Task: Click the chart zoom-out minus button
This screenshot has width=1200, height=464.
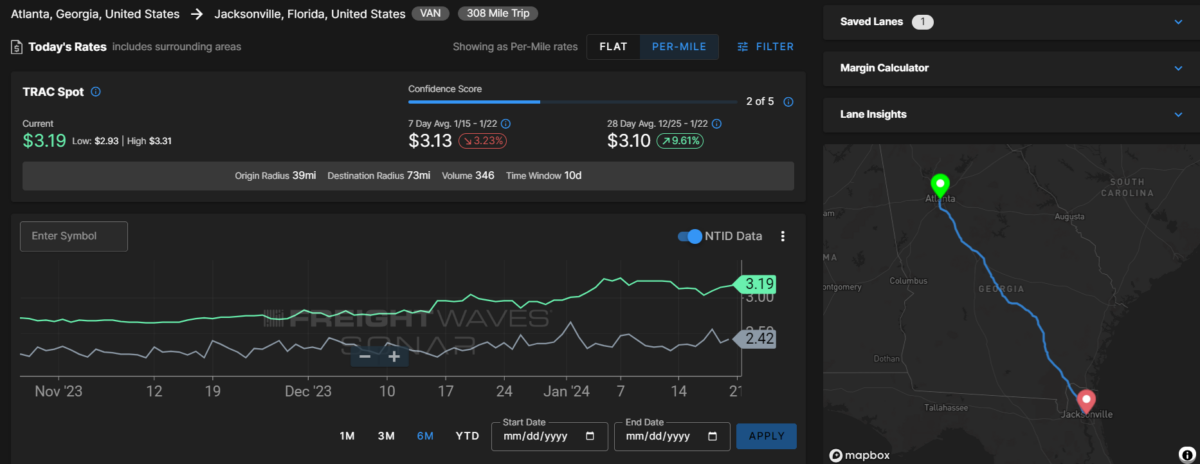Action: 365,356
